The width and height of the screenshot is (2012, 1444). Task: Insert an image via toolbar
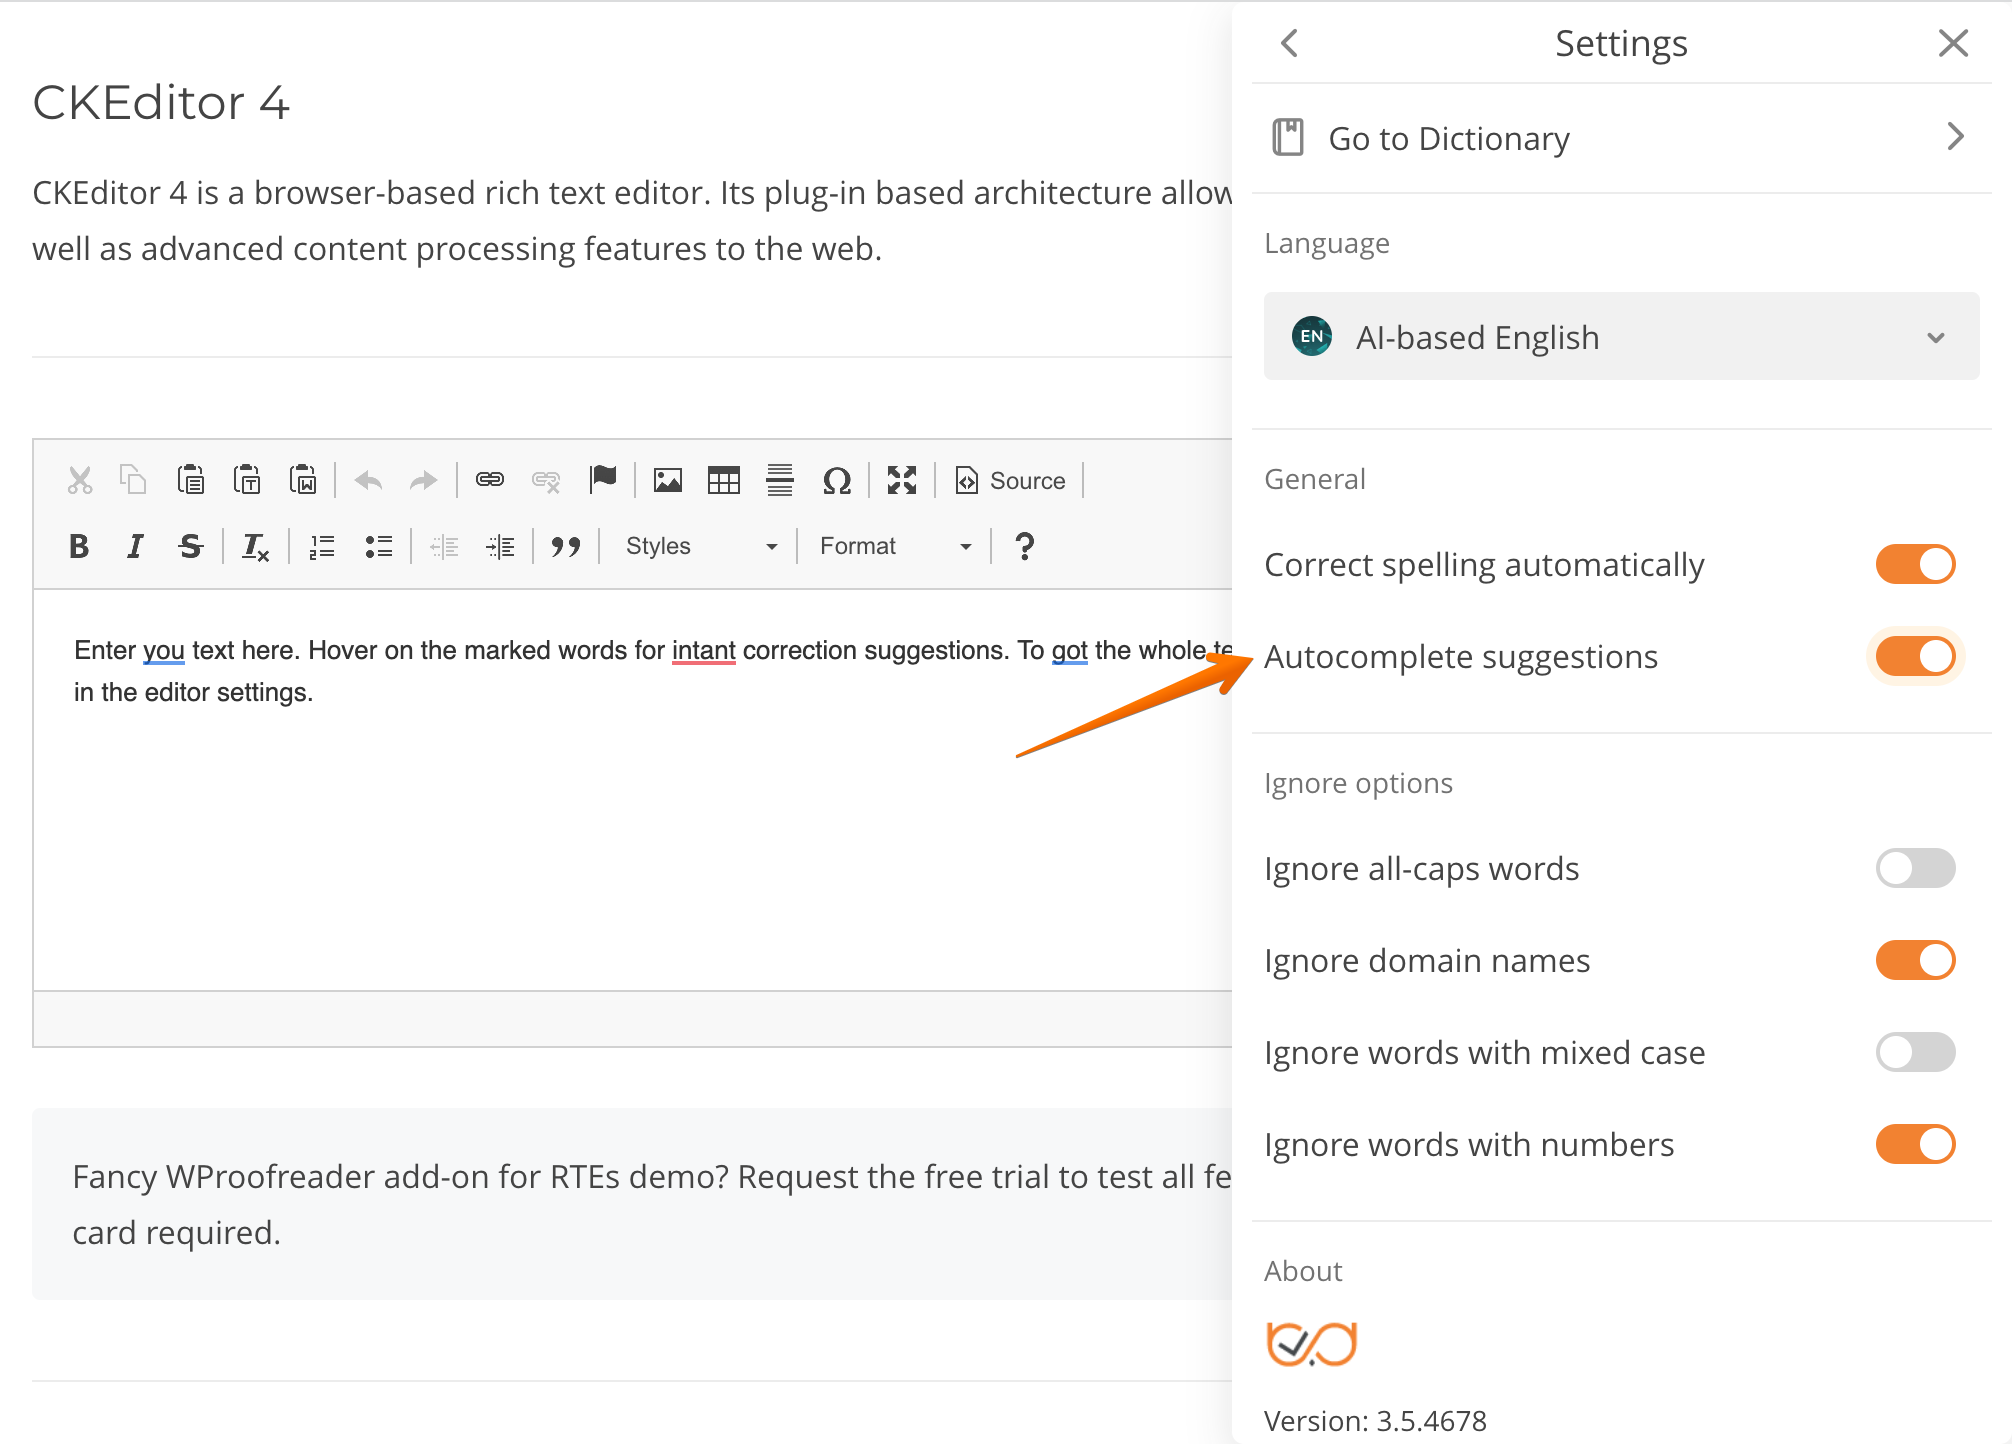coord(667,481)
